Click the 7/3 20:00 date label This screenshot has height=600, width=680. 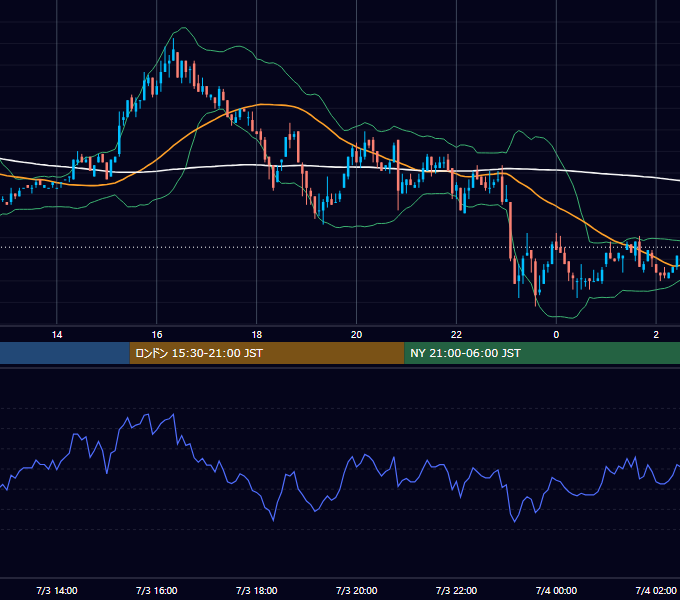pyautogui.click(x=356, y=590)
